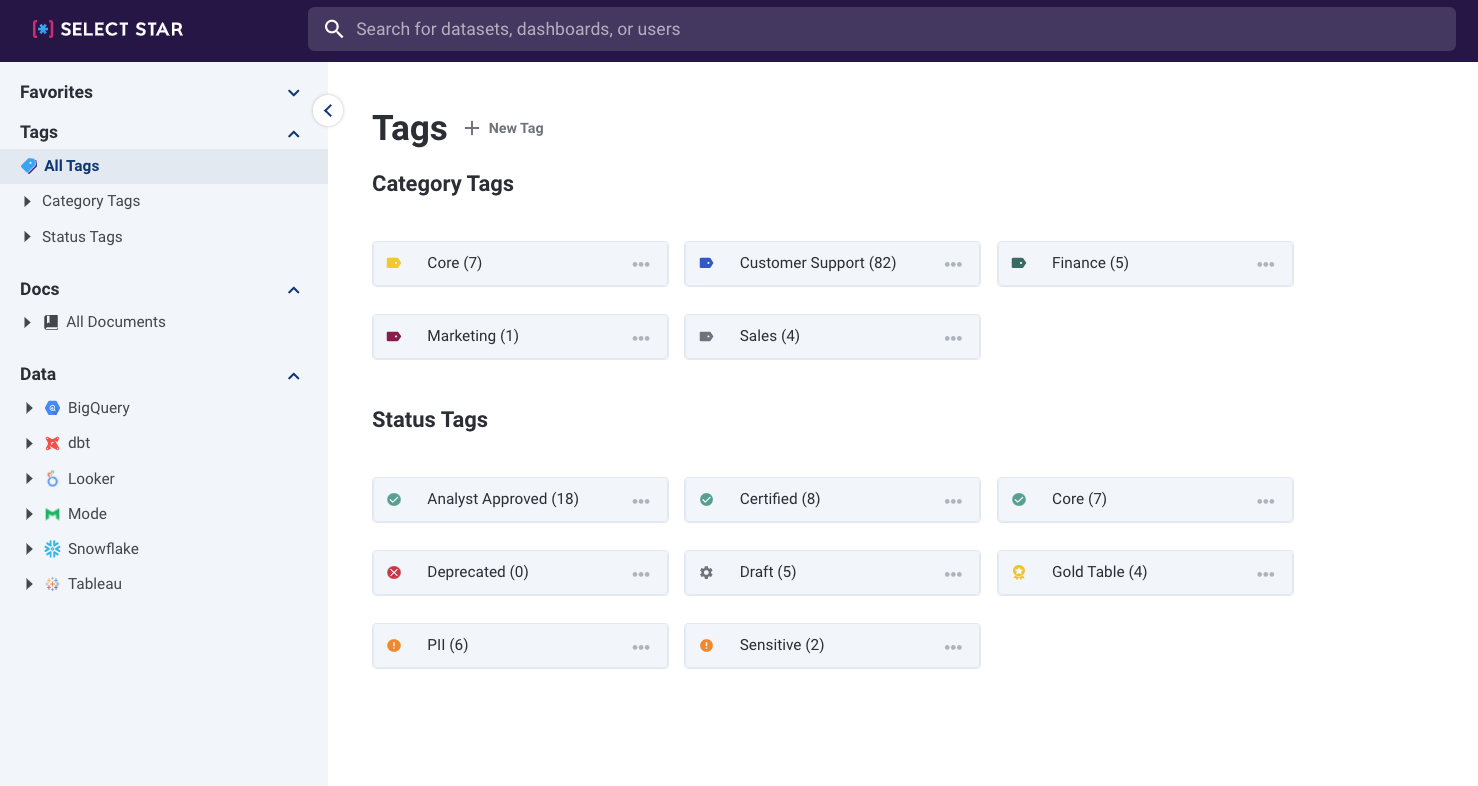Viewport: 1478px width, 786px height.
Task: Open more options for Deprecated tag
Action: tap(641, 573)
